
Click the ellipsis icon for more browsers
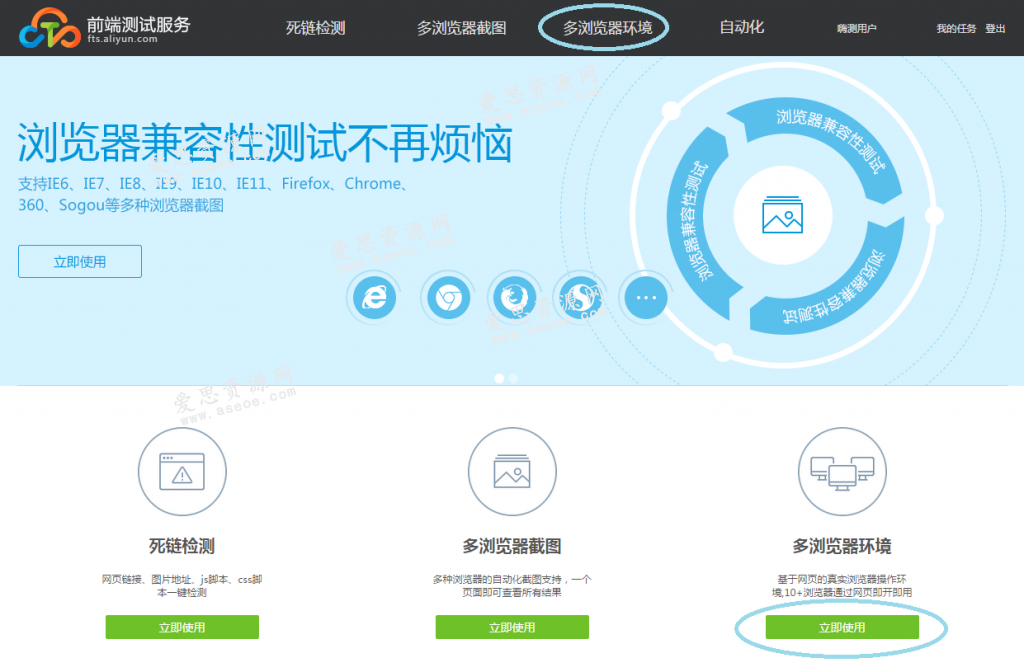[645, 297]
